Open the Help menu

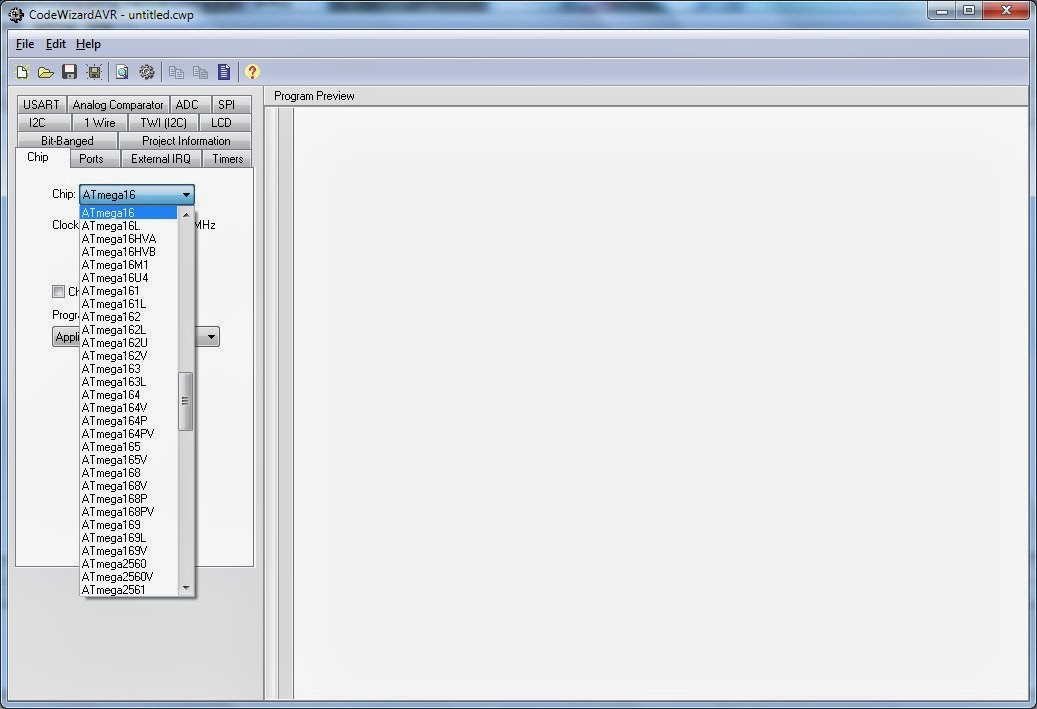88,44
